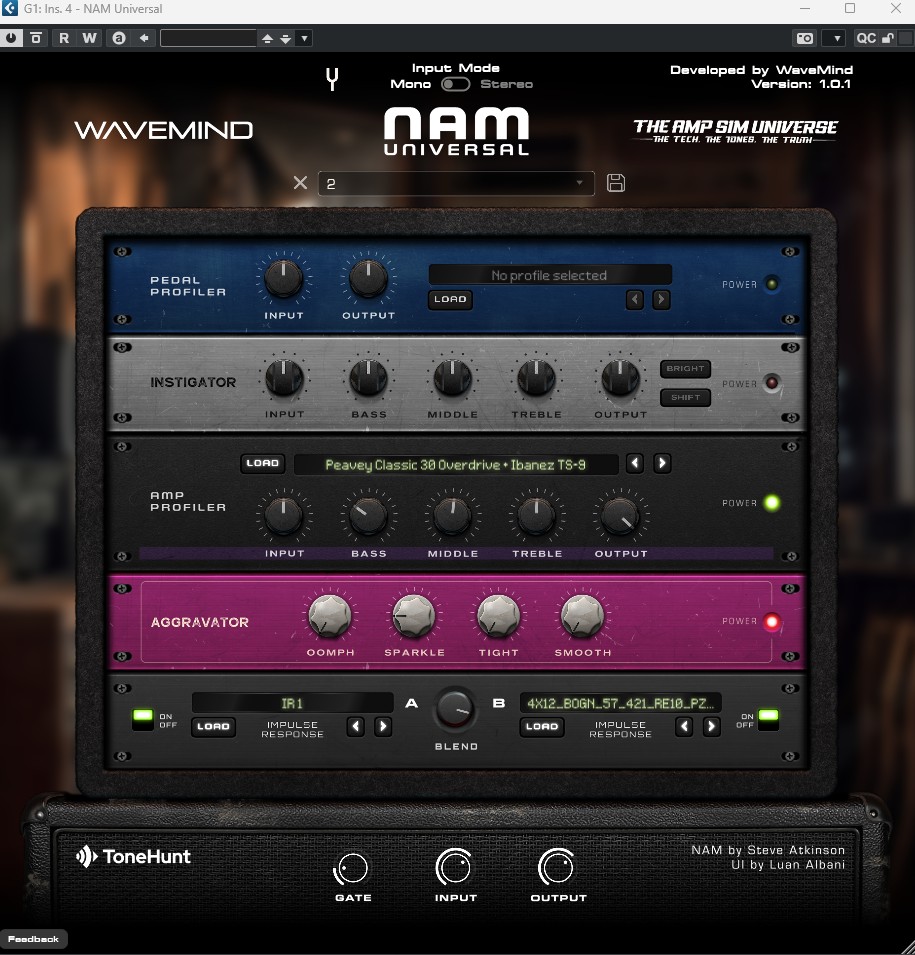The height and width of the screenshot is (955, 915).
Task: Adjust Amp Profiler MIDDLE knob
Action: [452, 516]
